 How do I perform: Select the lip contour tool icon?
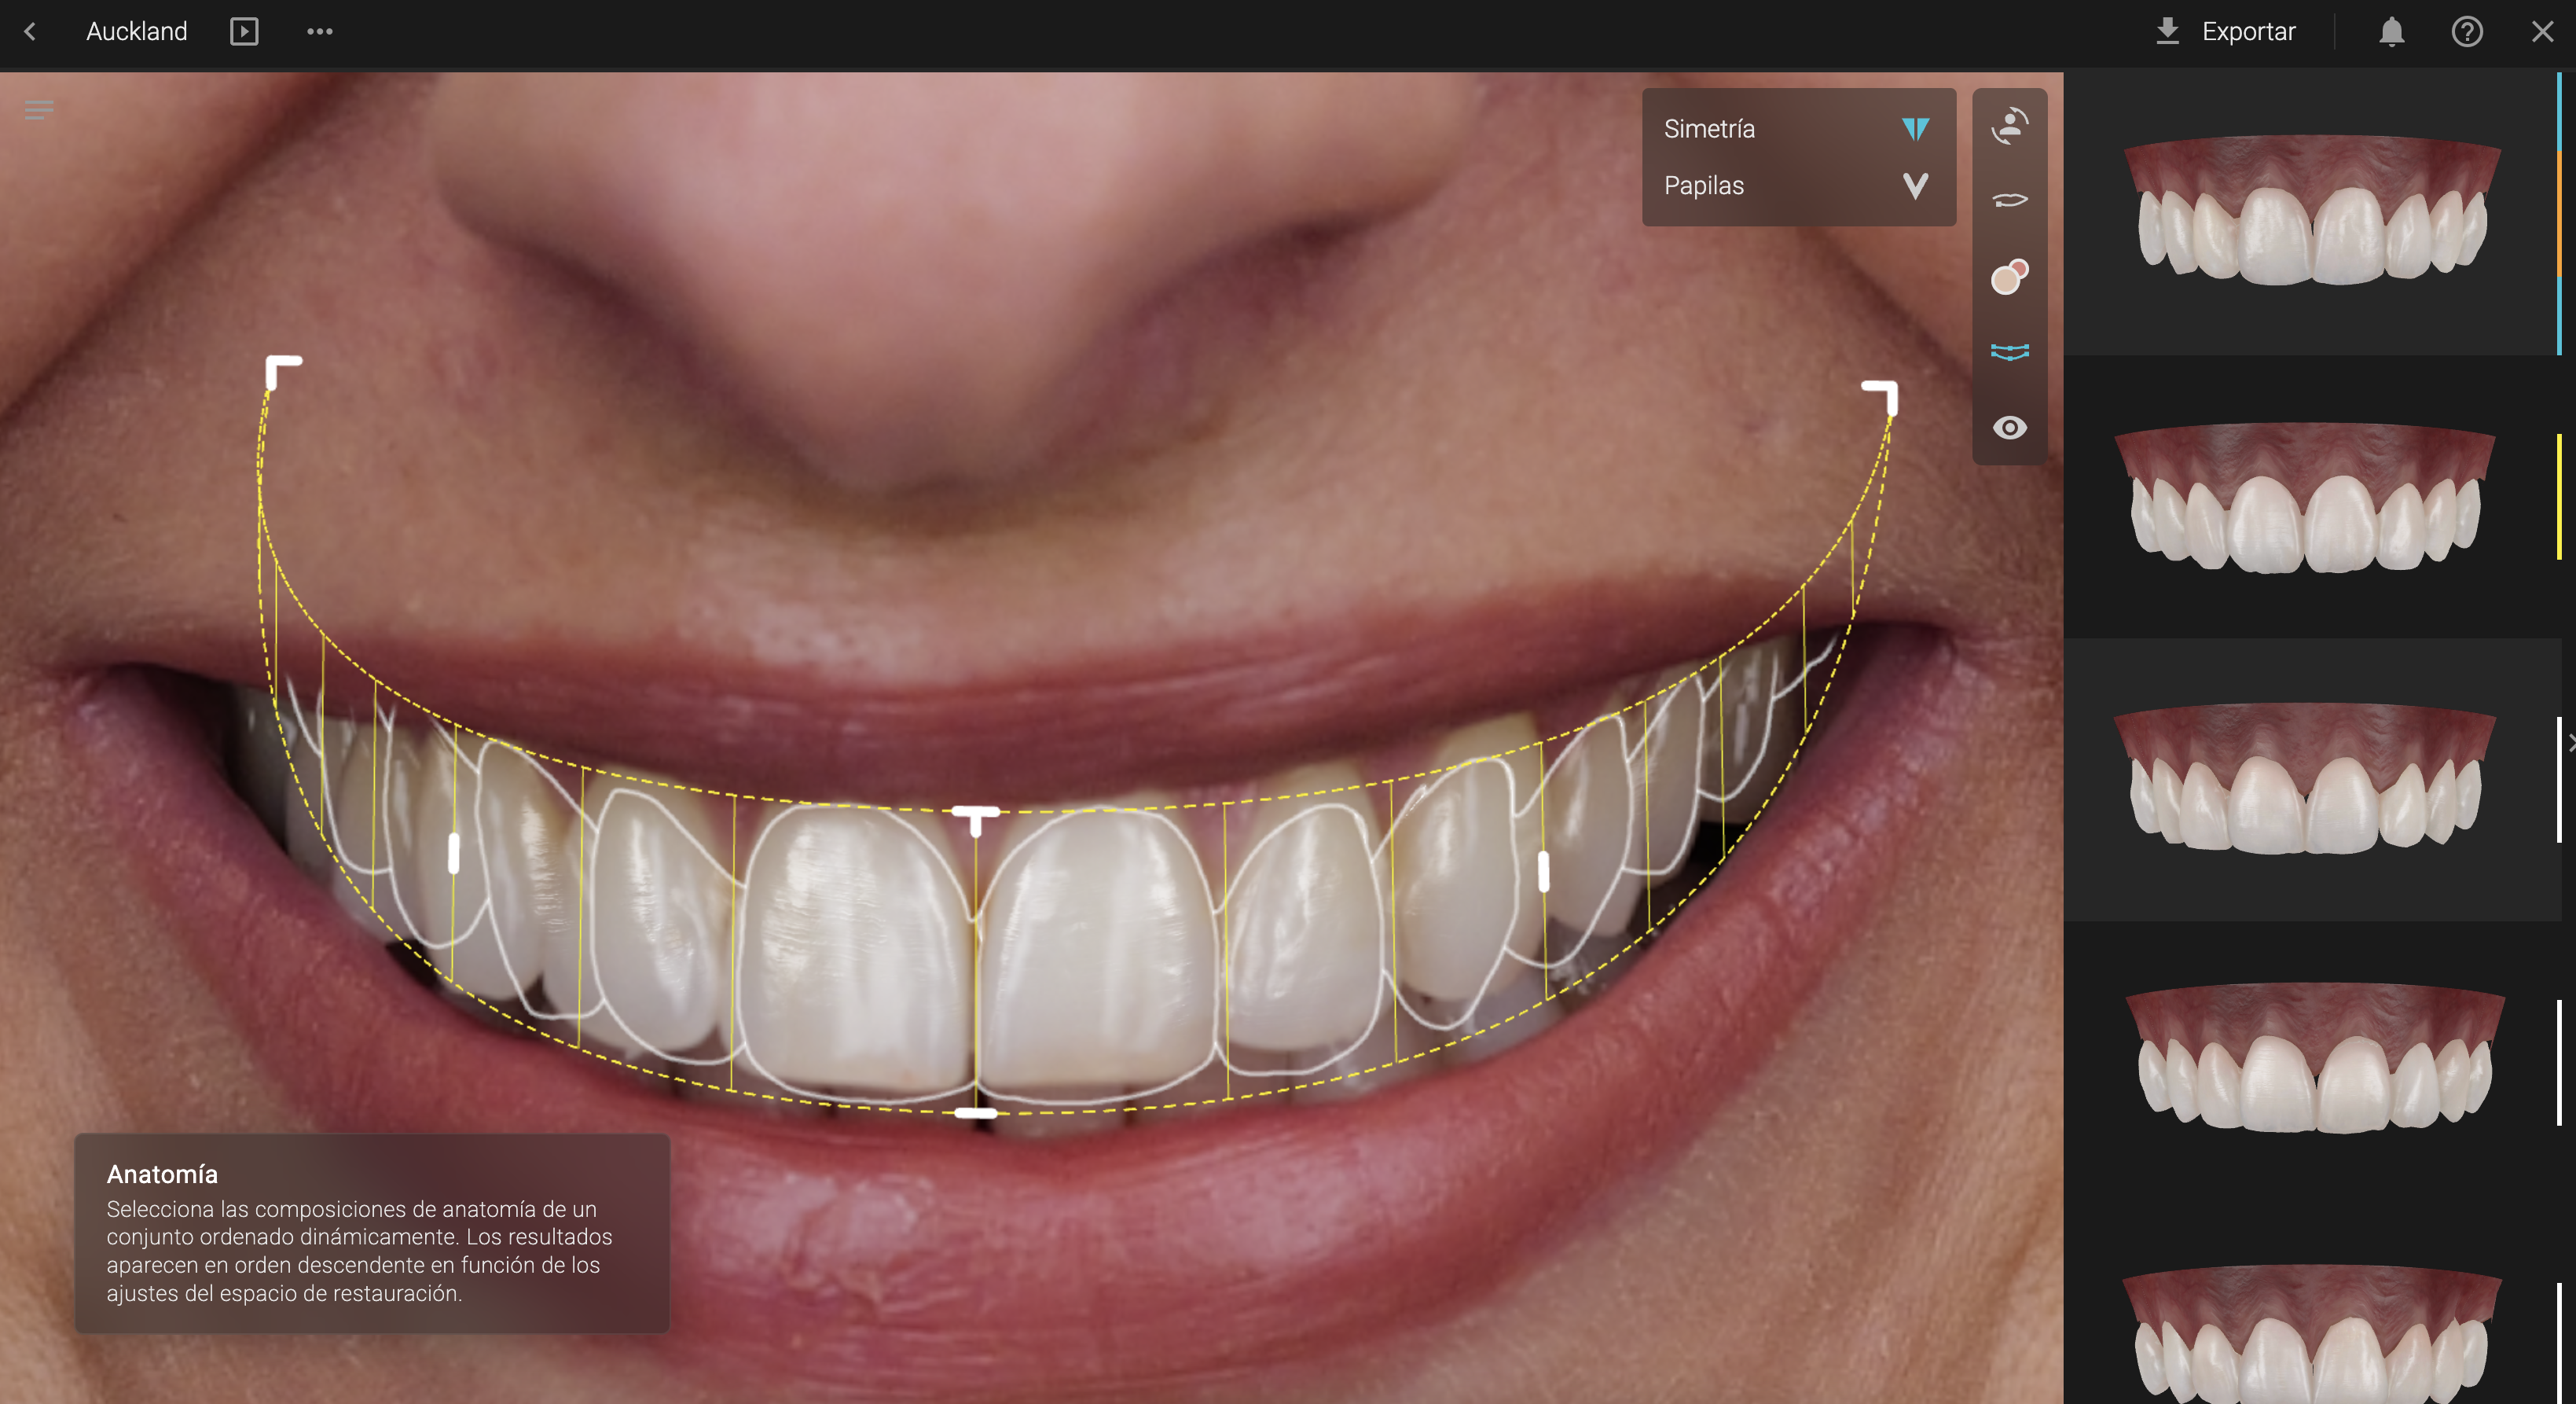point(2009,201)
